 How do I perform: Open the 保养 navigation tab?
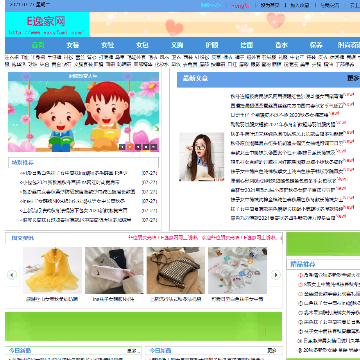pos(316,45)
